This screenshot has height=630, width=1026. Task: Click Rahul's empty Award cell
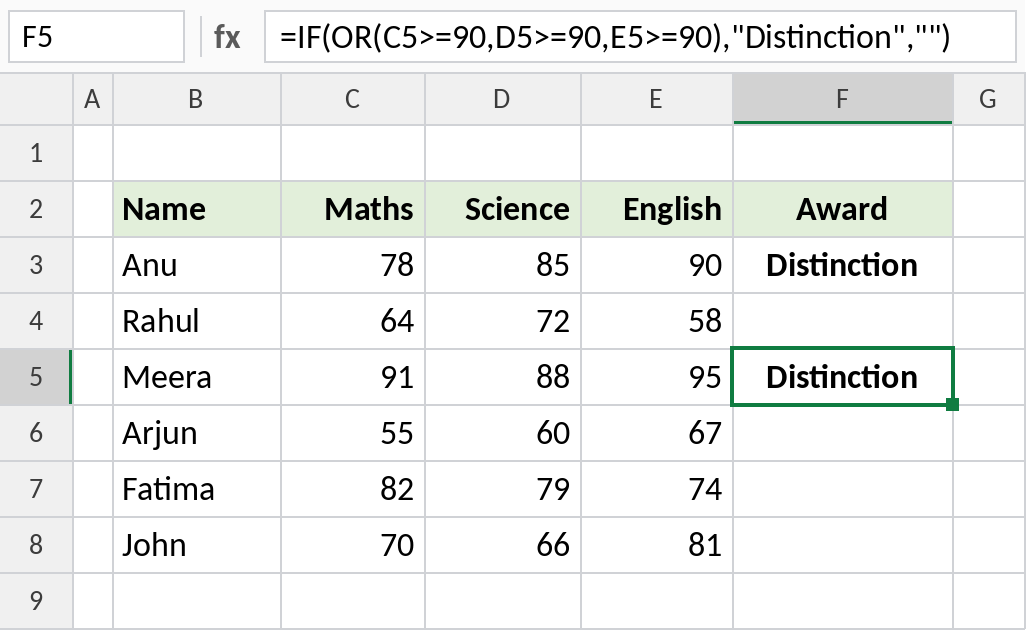(x=843, y=321)
